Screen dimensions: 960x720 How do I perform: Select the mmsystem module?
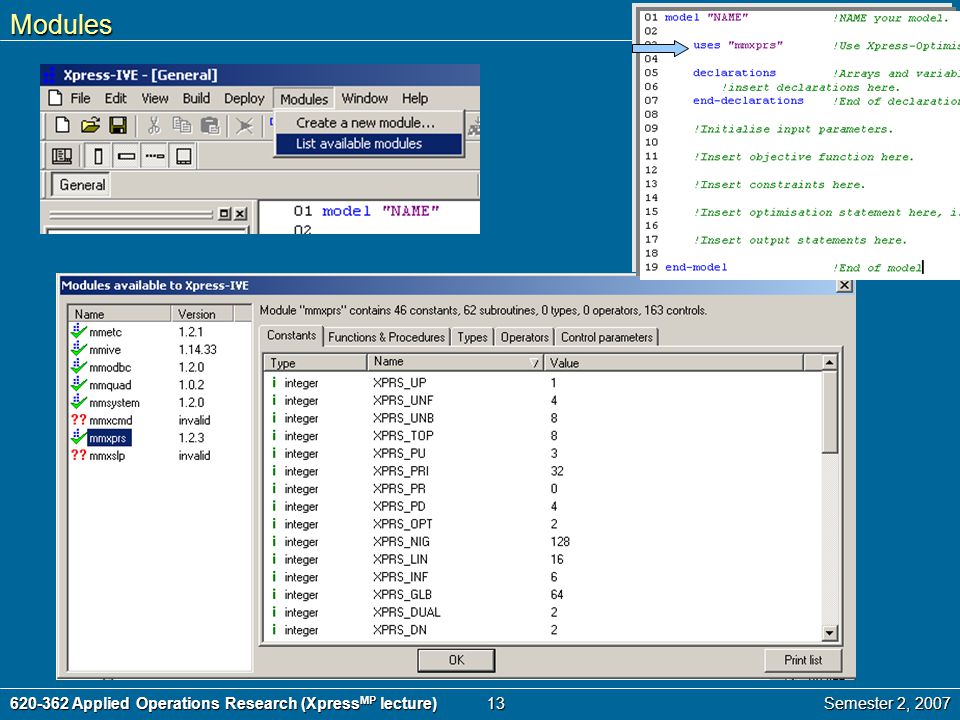click(114, 403)
